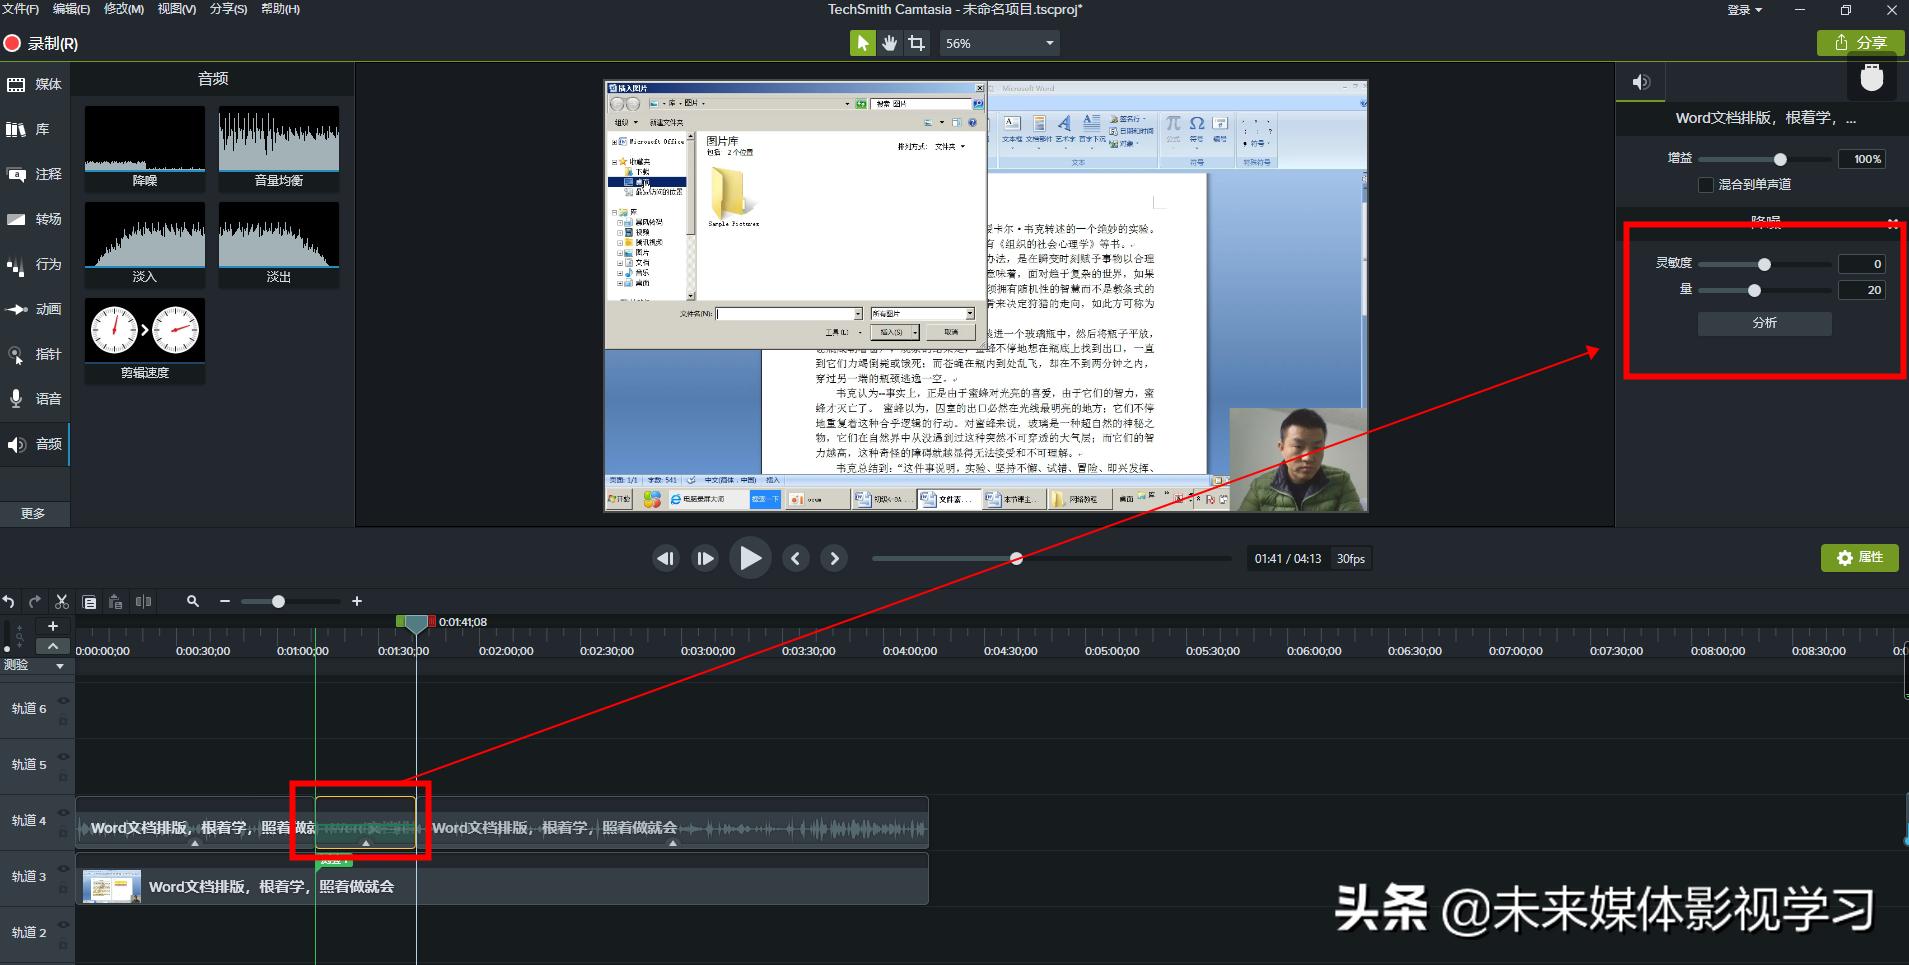Image resolution: width=1909 pixels, height=965 pixels.
Task: Paste clip onto the timeline
Action: 116,602
